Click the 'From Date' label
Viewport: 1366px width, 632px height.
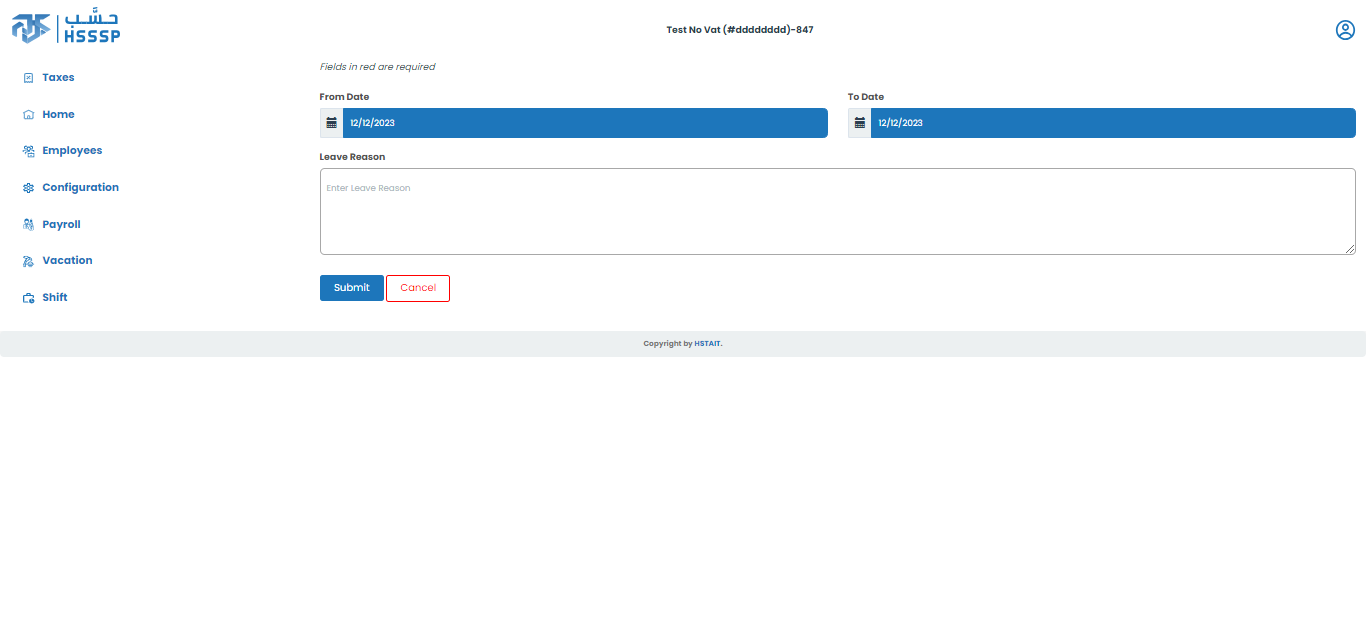[344, 97]
